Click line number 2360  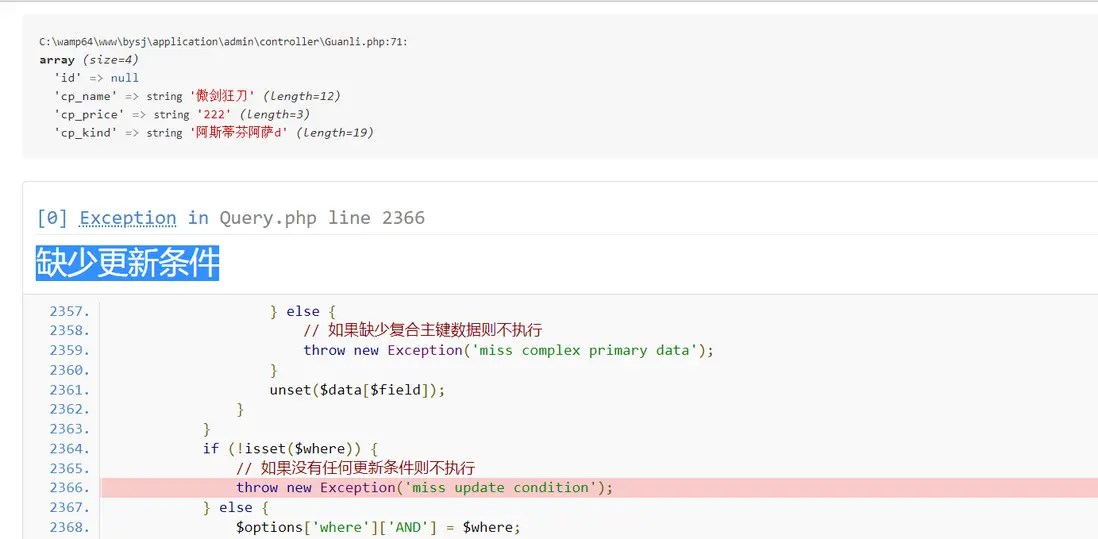click(69, 370)
